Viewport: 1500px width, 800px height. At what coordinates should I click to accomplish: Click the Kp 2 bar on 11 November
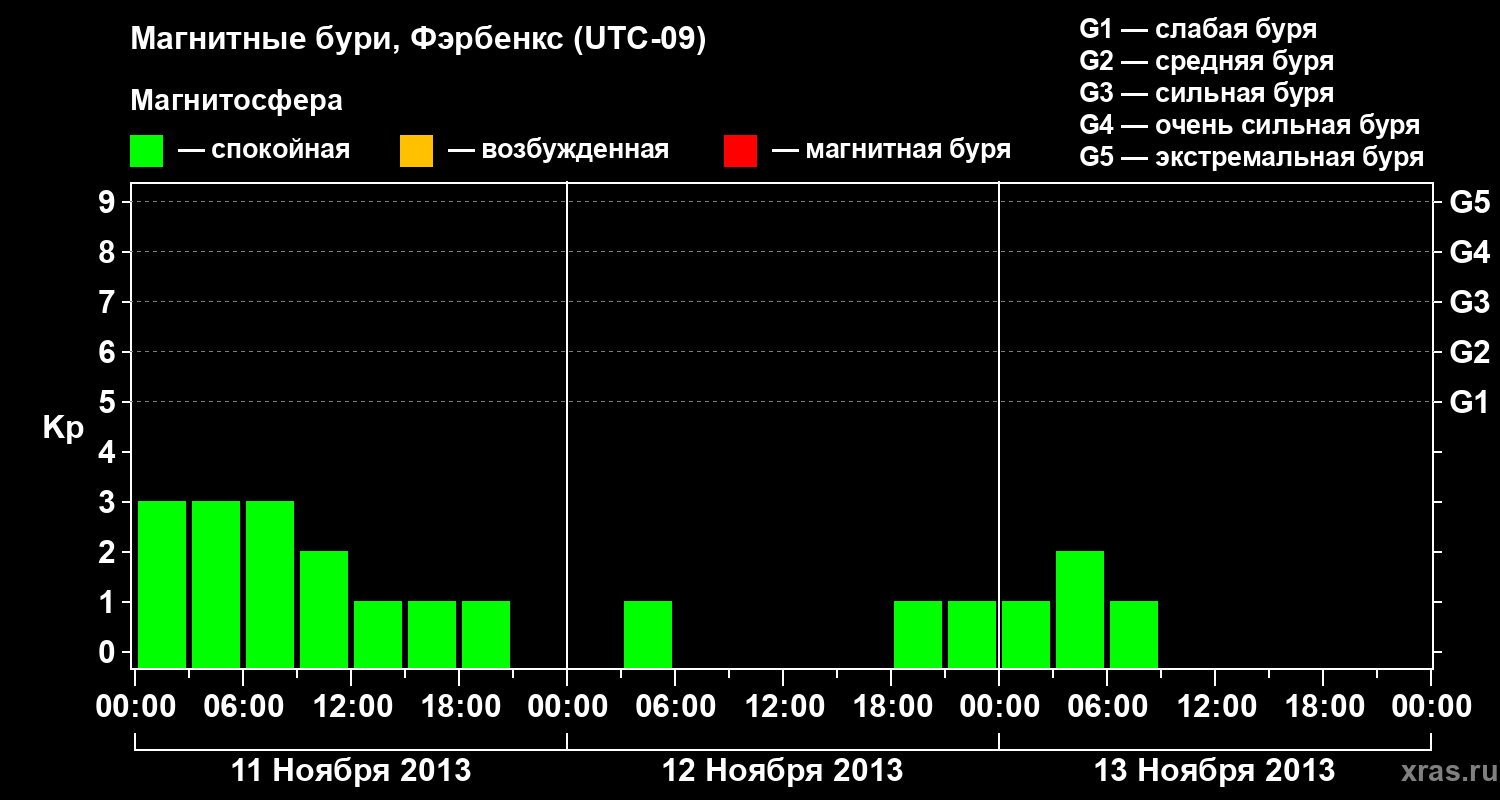pos(324,609)
